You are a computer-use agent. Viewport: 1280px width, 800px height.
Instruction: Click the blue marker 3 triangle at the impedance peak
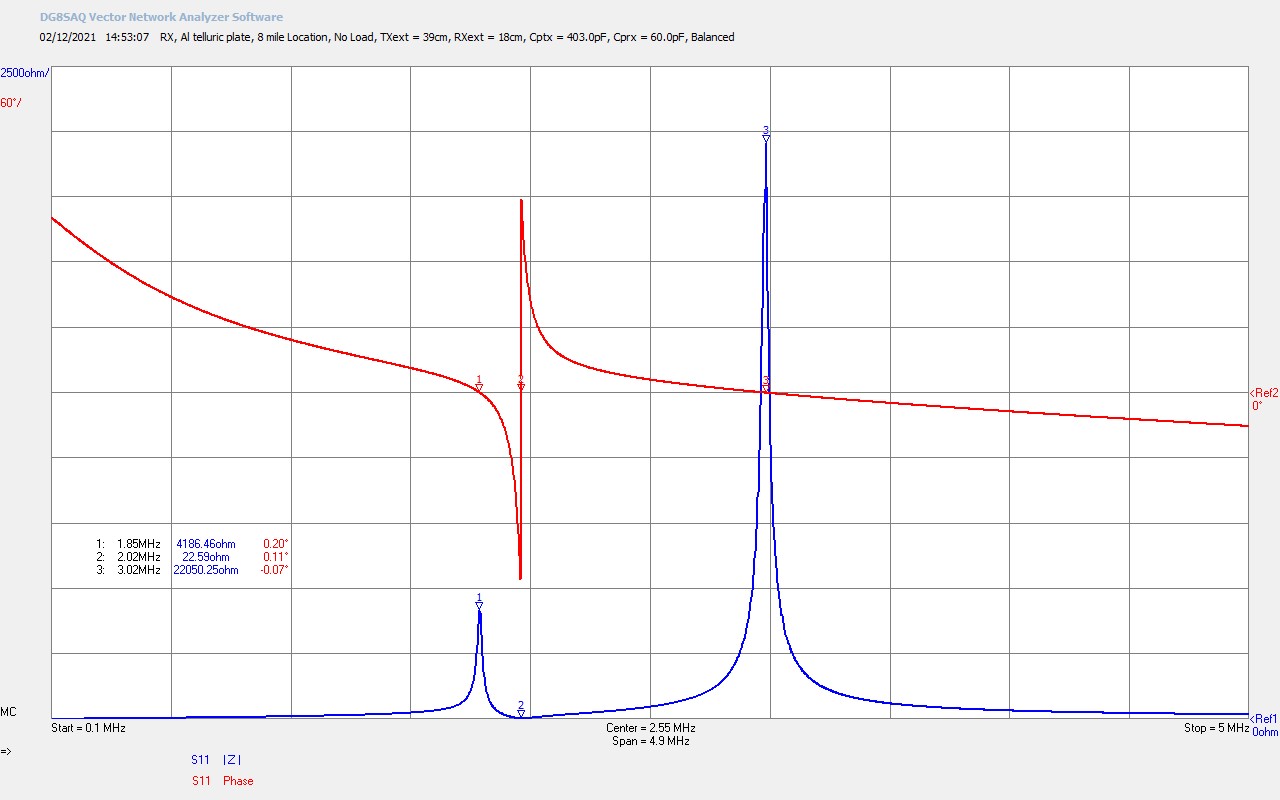coord(766,138)
